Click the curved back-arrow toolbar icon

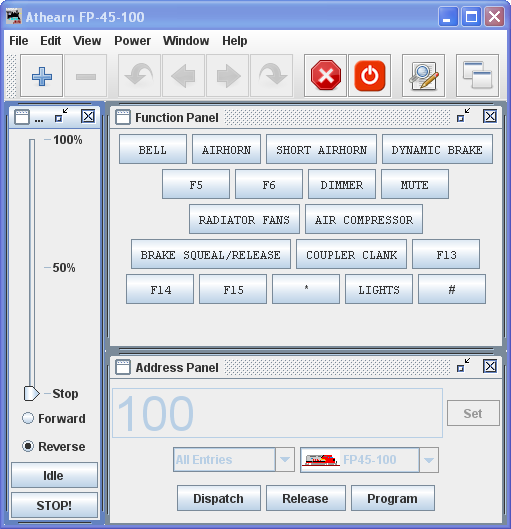[x=139, y=76]
